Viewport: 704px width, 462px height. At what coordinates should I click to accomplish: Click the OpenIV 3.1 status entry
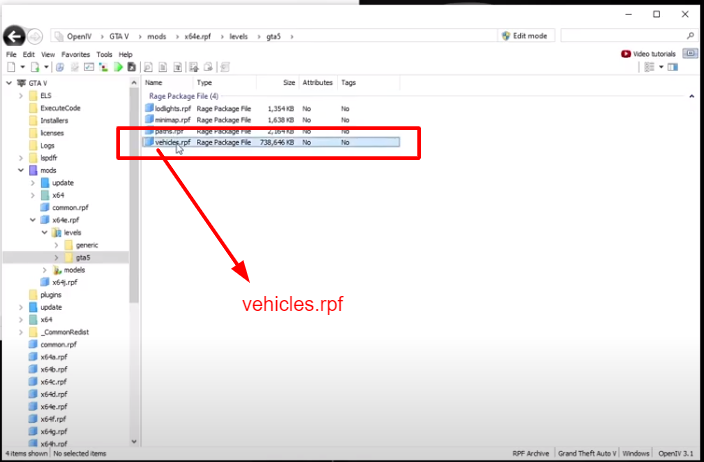click(x=676, y=453)
